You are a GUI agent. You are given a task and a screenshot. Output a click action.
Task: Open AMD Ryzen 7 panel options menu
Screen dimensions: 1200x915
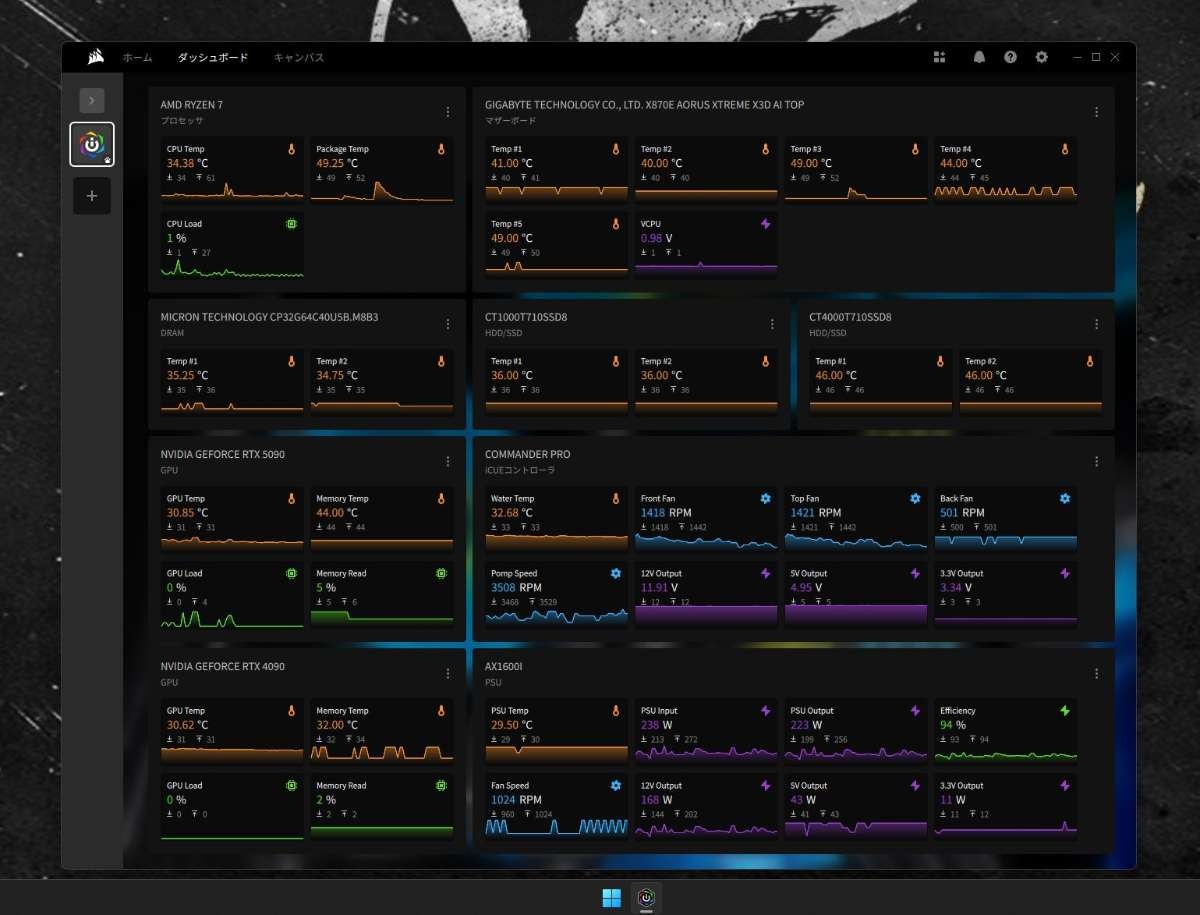448,112
